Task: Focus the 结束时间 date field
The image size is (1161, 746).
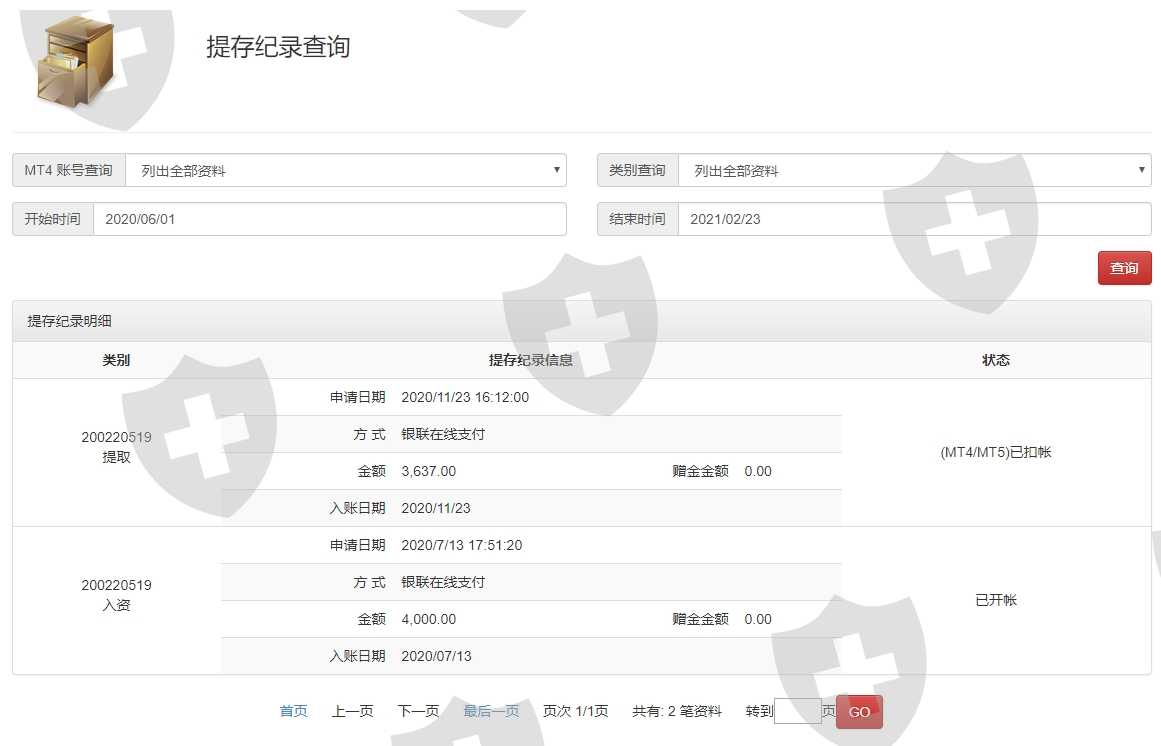Action: (914, 219)
